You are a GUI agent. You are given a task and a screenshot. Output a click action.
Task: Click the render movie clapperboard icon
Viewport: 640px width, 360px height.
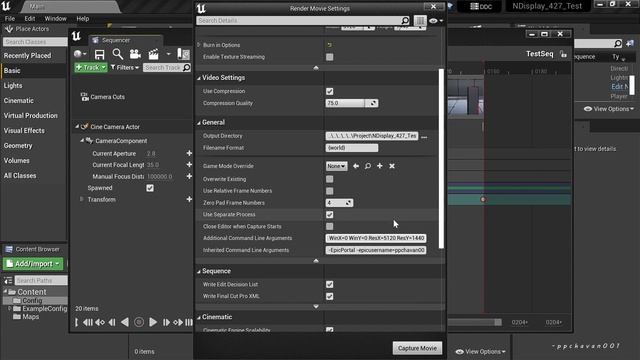click(153, 54)
